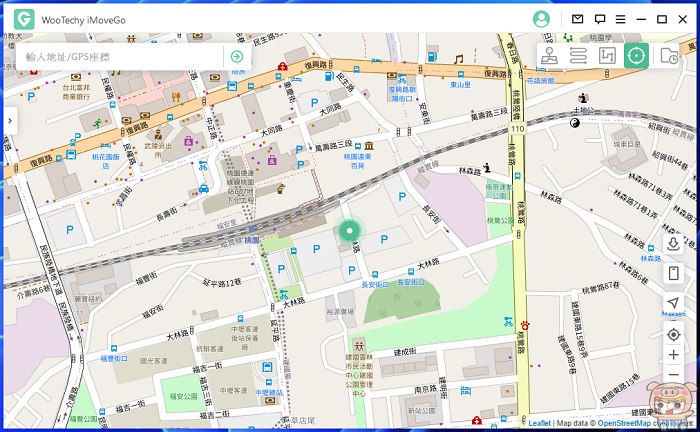Open the phone device management icon
The width and height of the screenshot is (700, 432).
(673, 273)
